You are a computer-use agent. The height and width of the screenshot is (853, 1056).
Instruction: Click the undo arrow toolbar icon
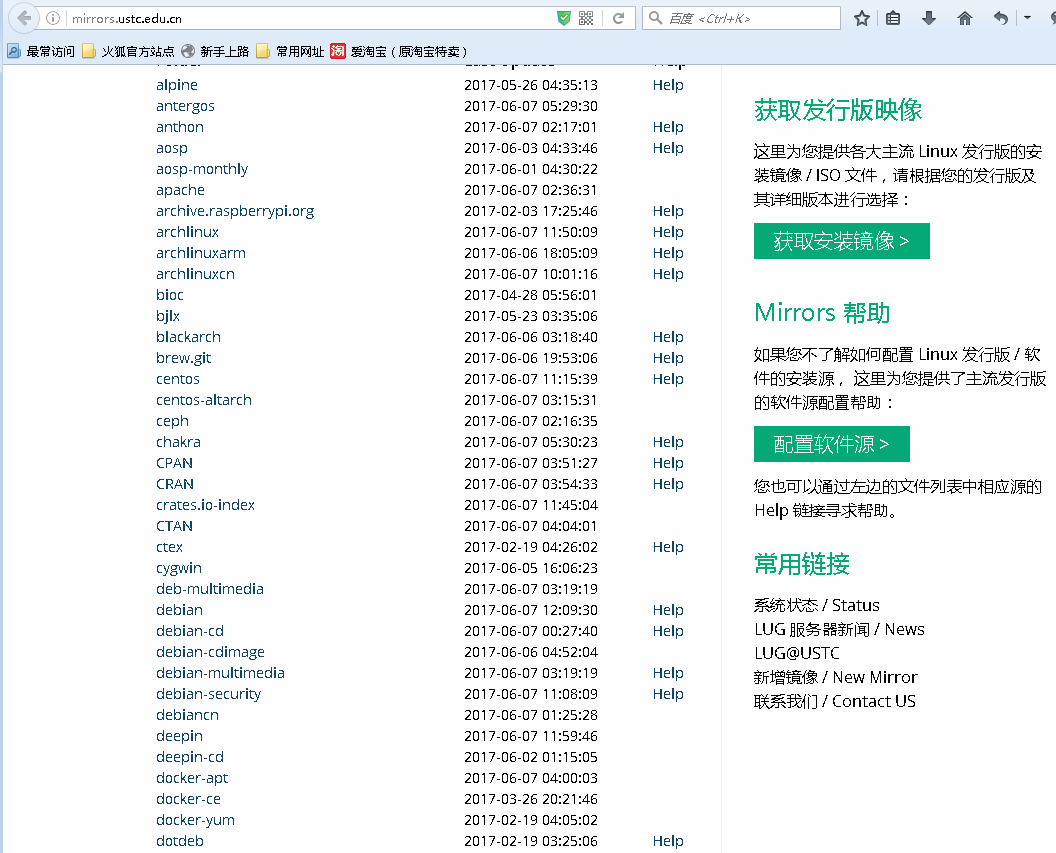(1001, 18)
